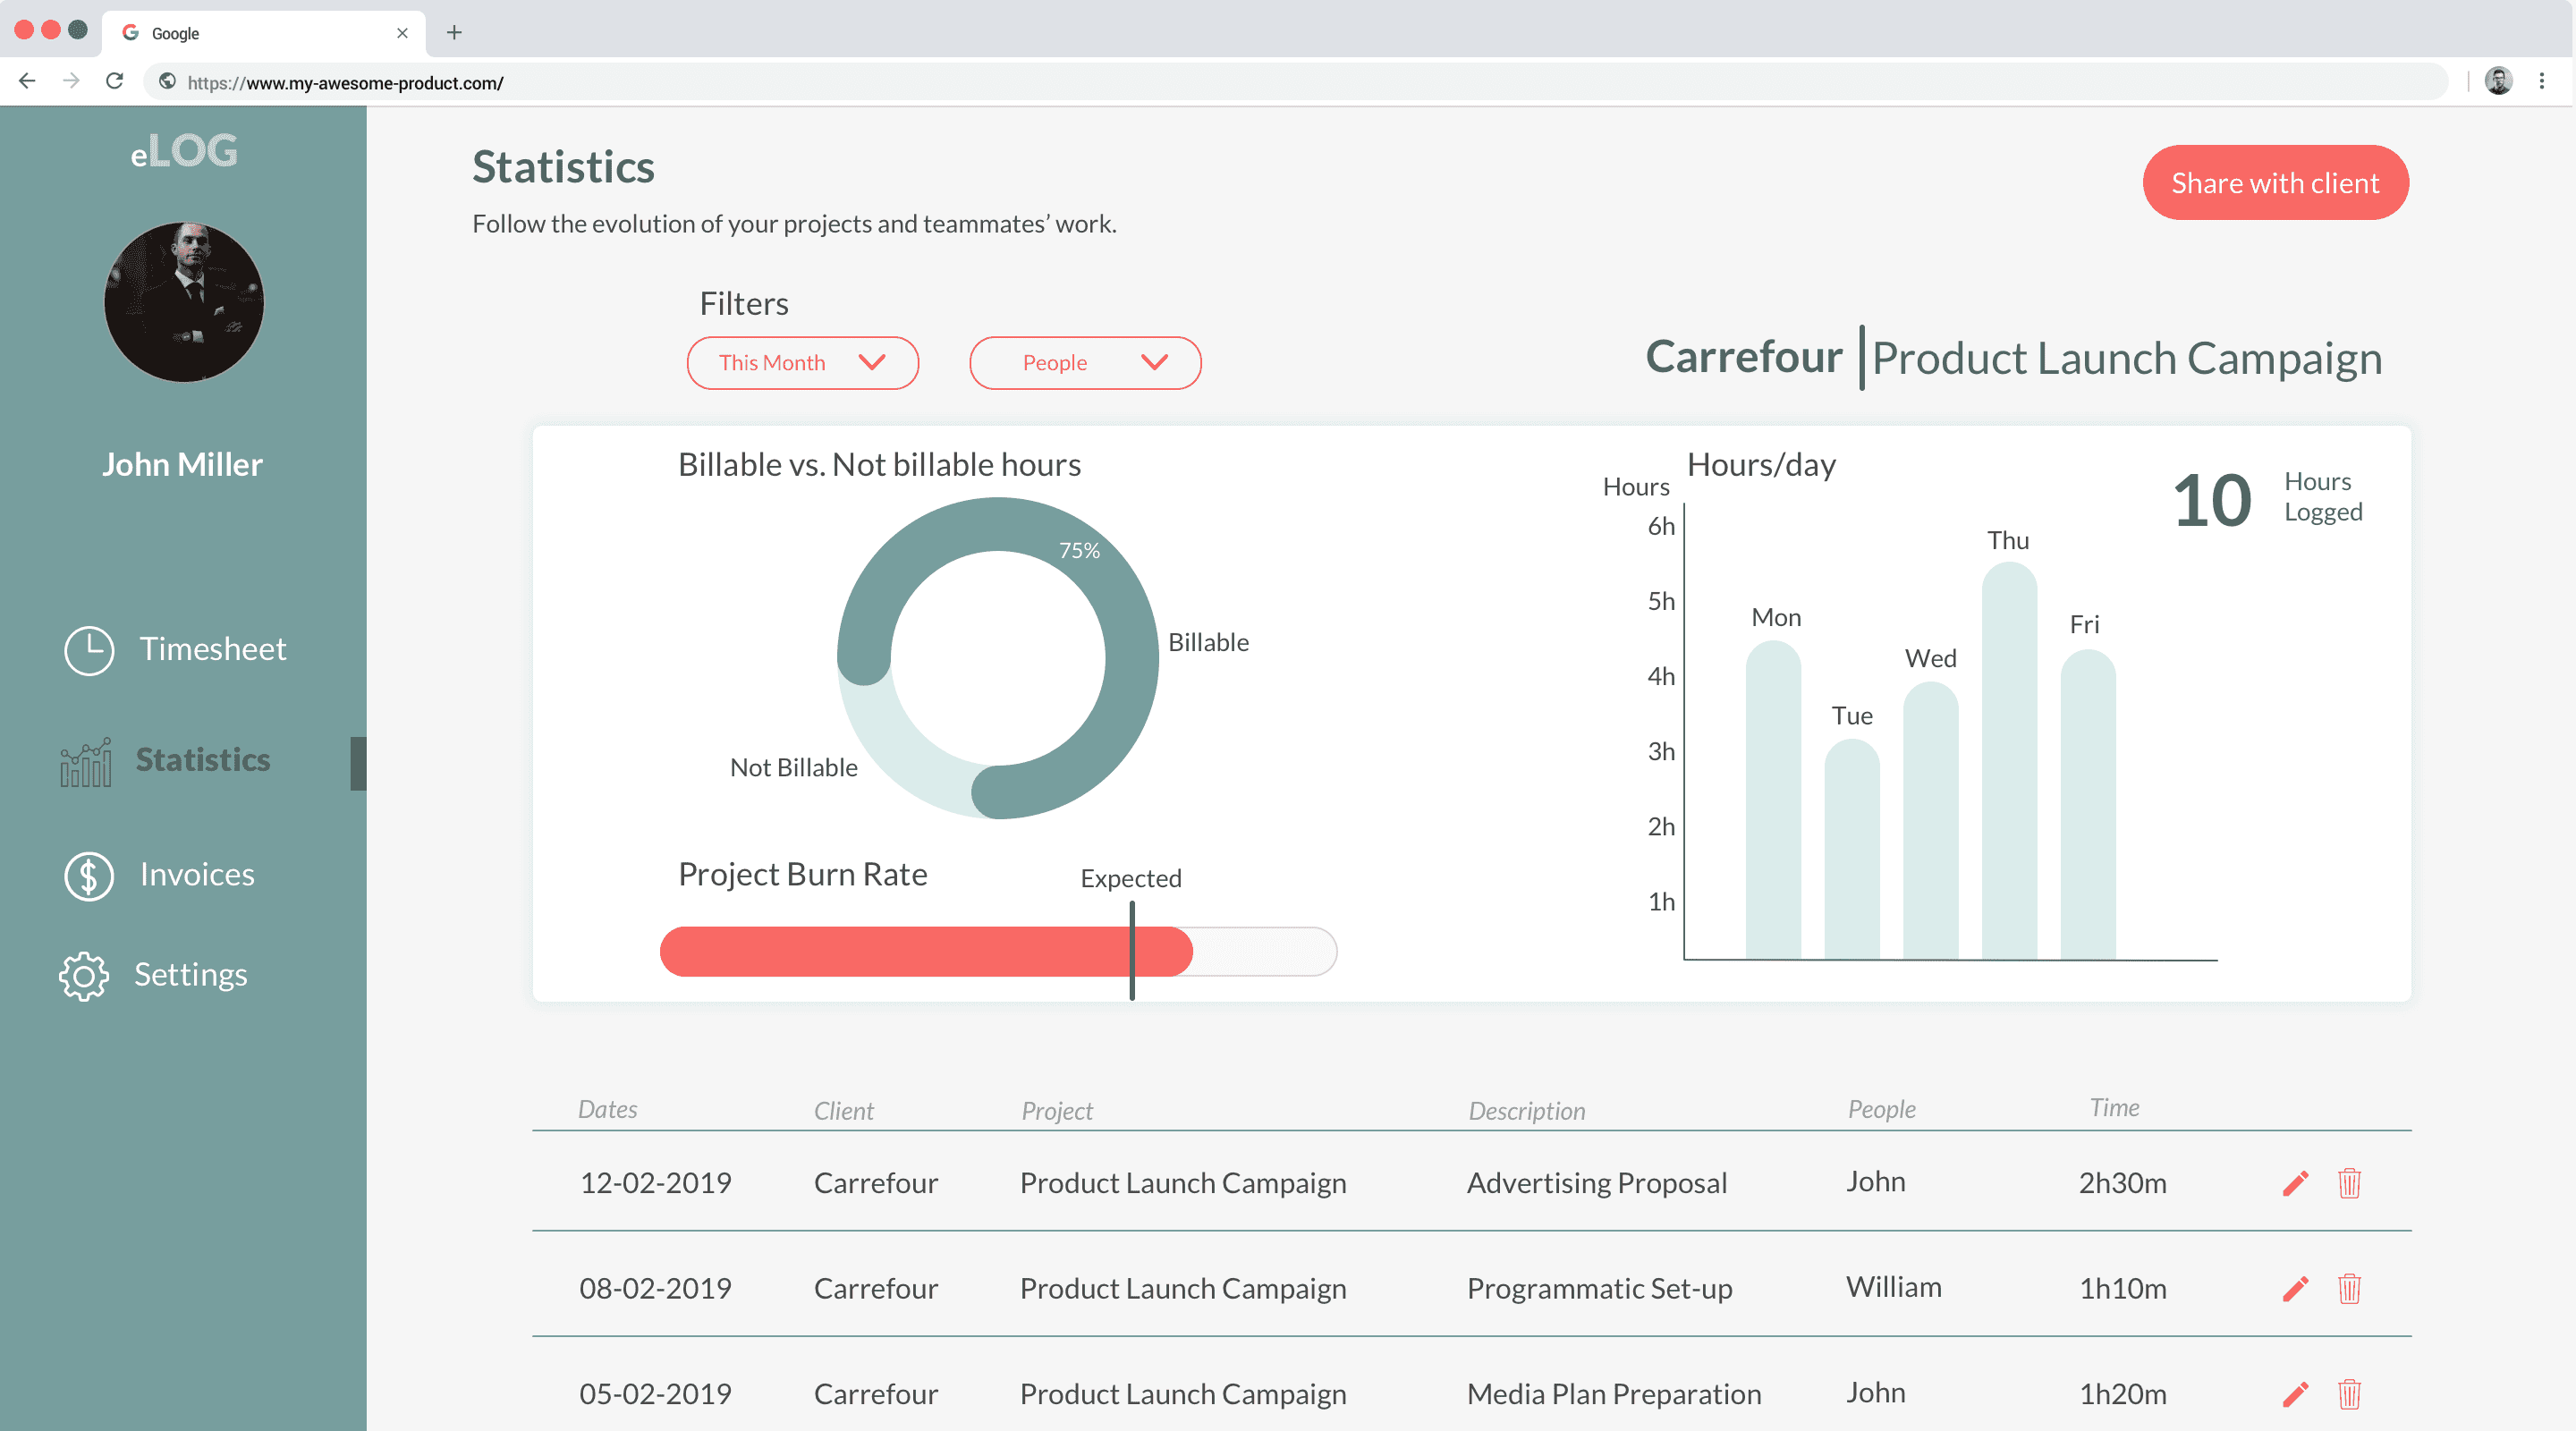Screen dimensions: 2576x1431
Task: Click Advertising Proposal description
Action: [1597, 1183]
